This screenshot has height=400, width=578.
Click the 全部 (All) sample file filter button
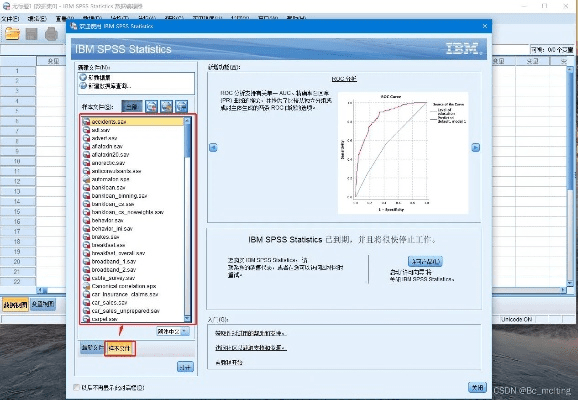(132, 107)
